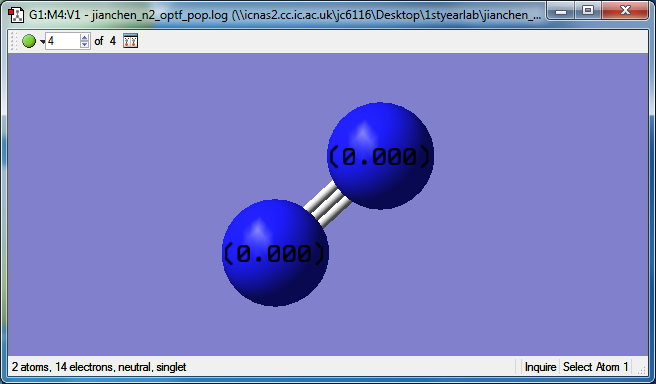Click the atom count status bar text
The width and height of the screenshot is (656, 384).
click(x=99, y=367)
